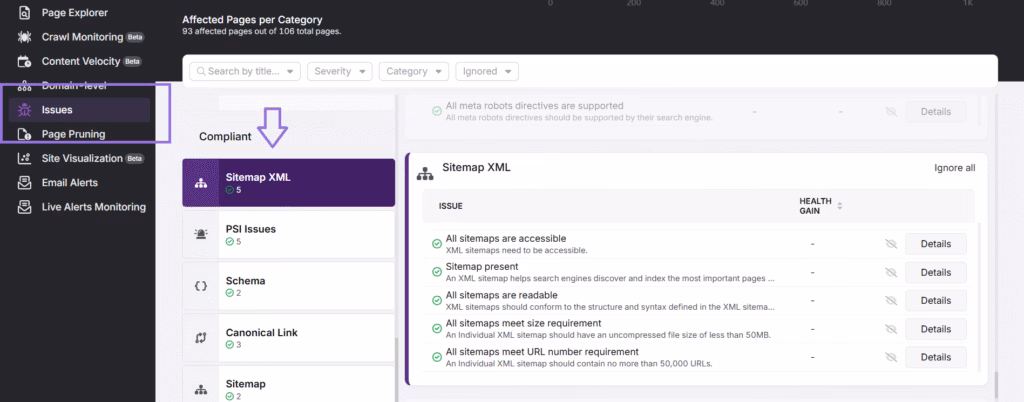Screen dimensions: 1024x402
Task: Click the Schema curly braces icon
Action: [200, 287]
